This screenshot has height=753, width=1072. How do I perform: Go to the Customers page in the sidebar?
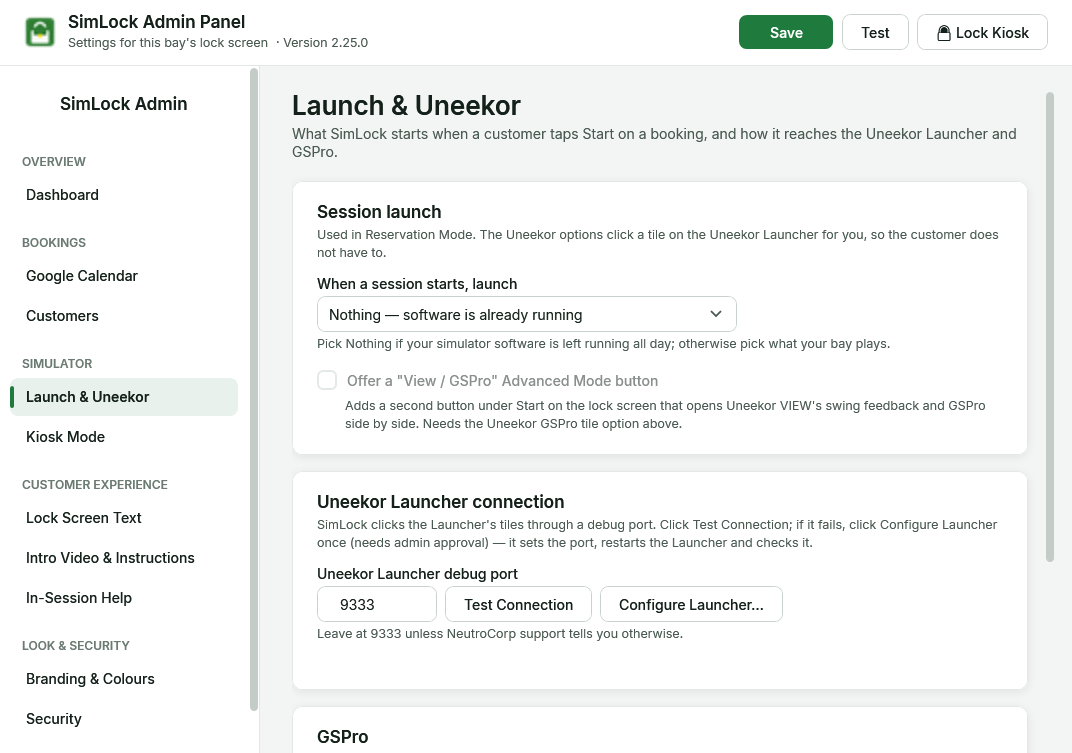[124, 316]
